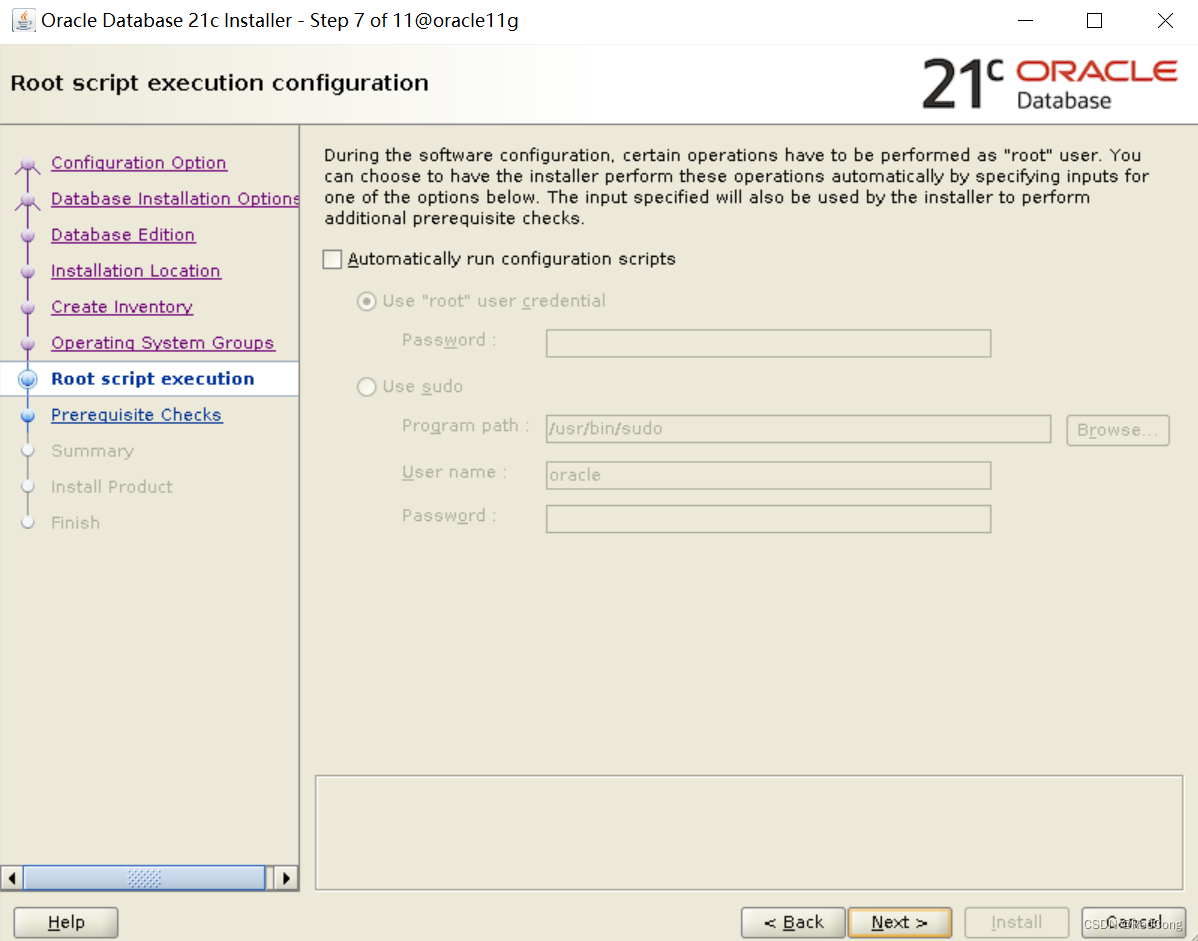Image resolution: width=1198 pixels, height=941 pixels.
Task: Enable Automatically run configuration scripts checkbox
Action: pos(332,260)
